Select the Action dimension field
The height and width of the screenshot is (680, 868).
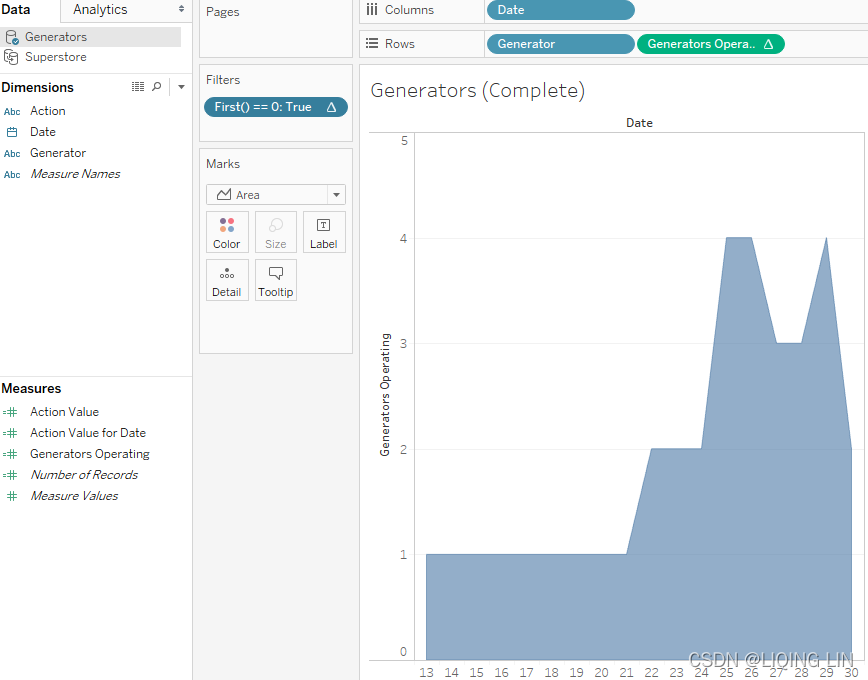[48, 111]
